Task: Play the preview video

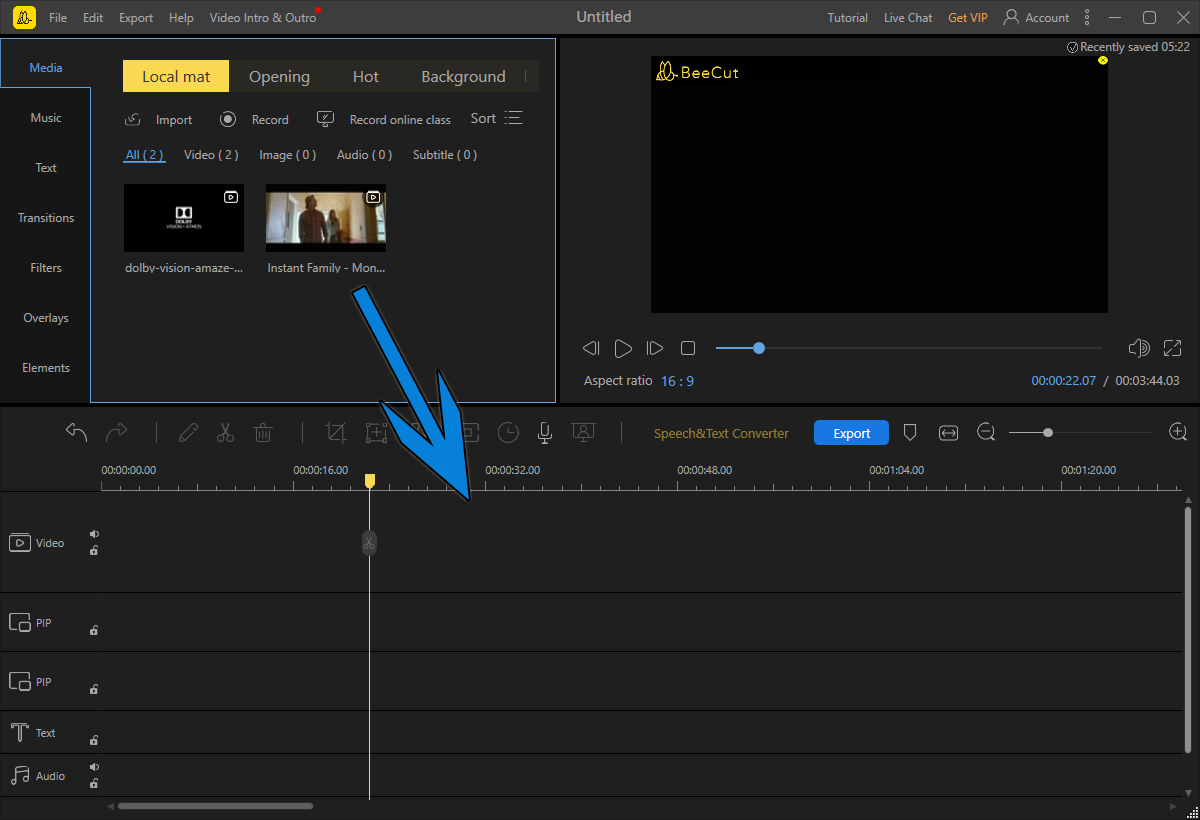Action: pos(623,348)
